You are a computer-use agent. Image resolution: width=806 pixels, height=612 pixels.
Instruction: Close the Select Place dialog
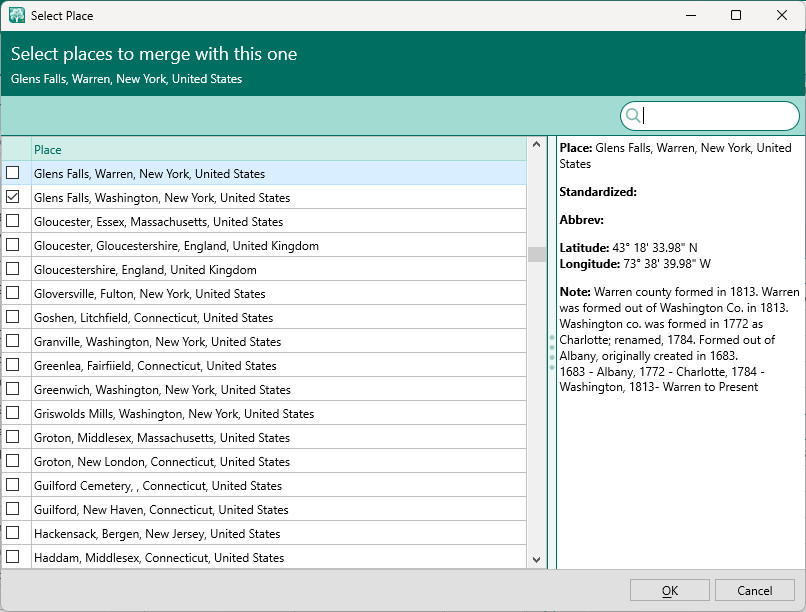782,15
